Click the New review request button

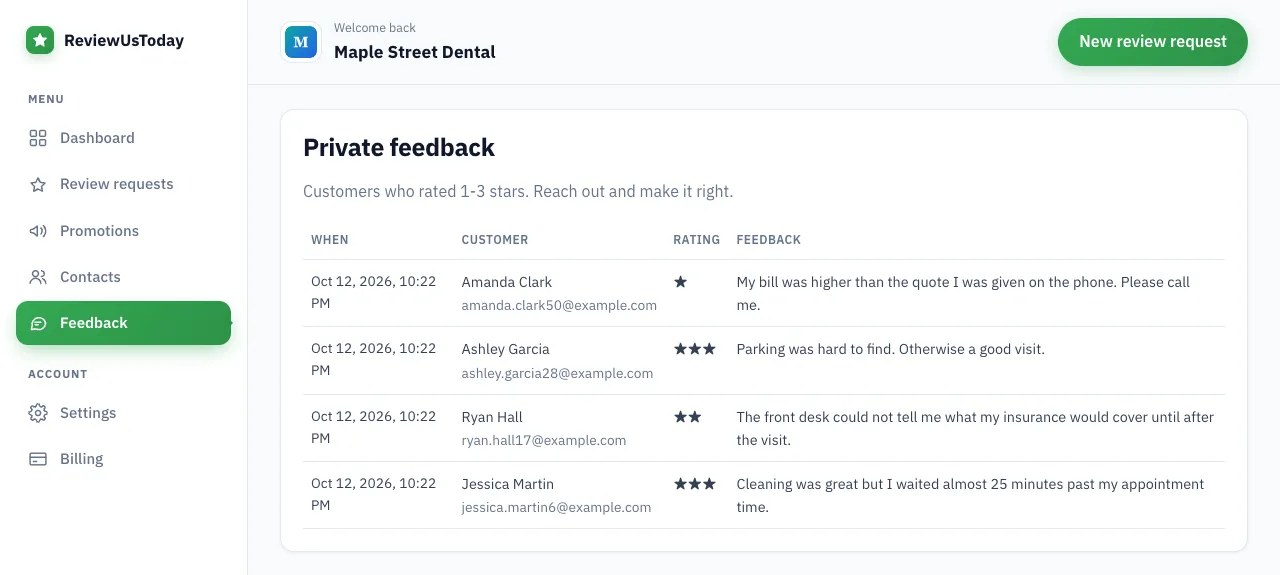[1153, 42]
